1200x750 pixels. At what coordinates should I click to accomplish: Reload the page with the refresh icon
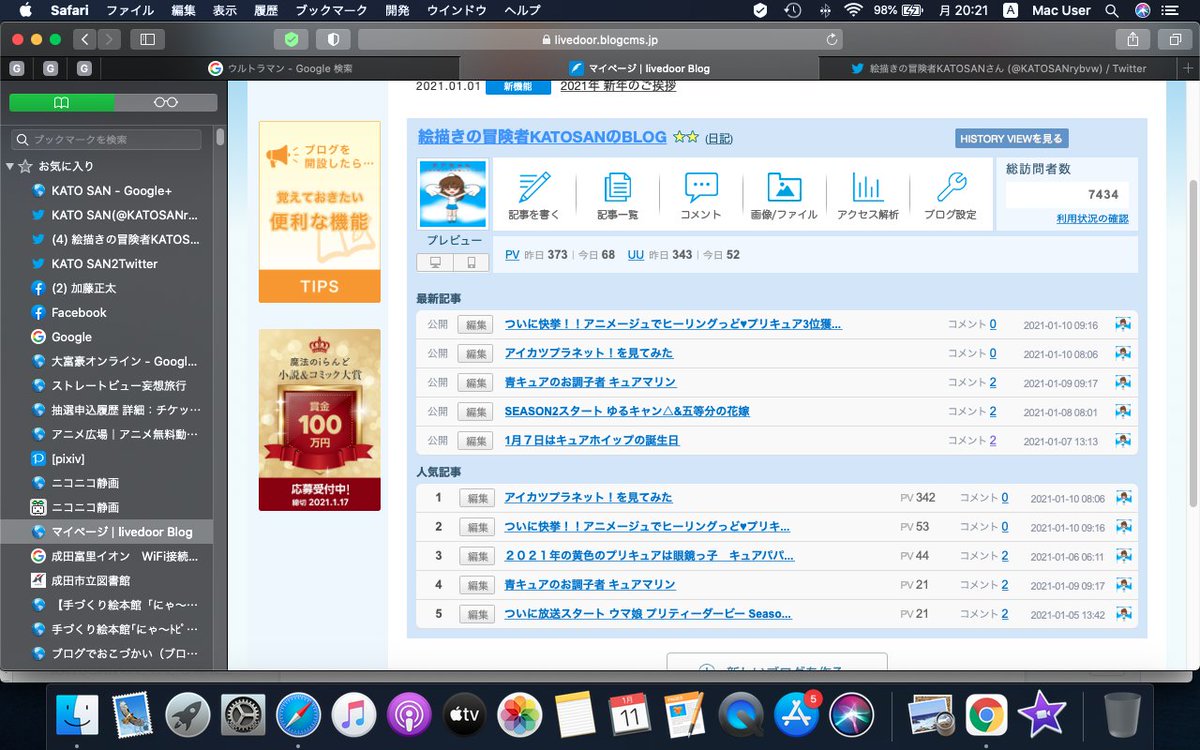point(832,40)
